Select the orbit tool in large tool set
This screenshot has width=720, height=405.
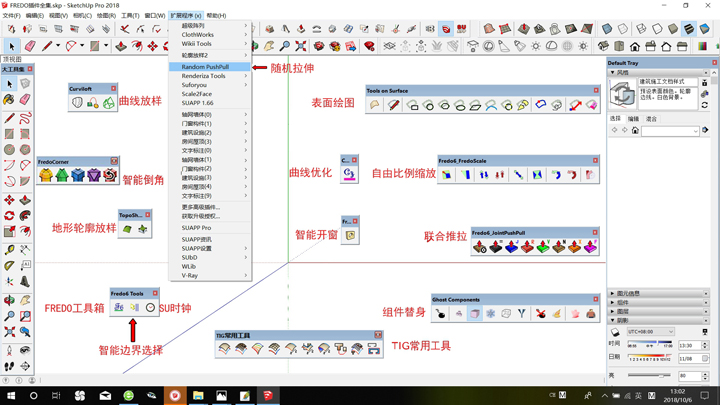[x=9, y=300]
